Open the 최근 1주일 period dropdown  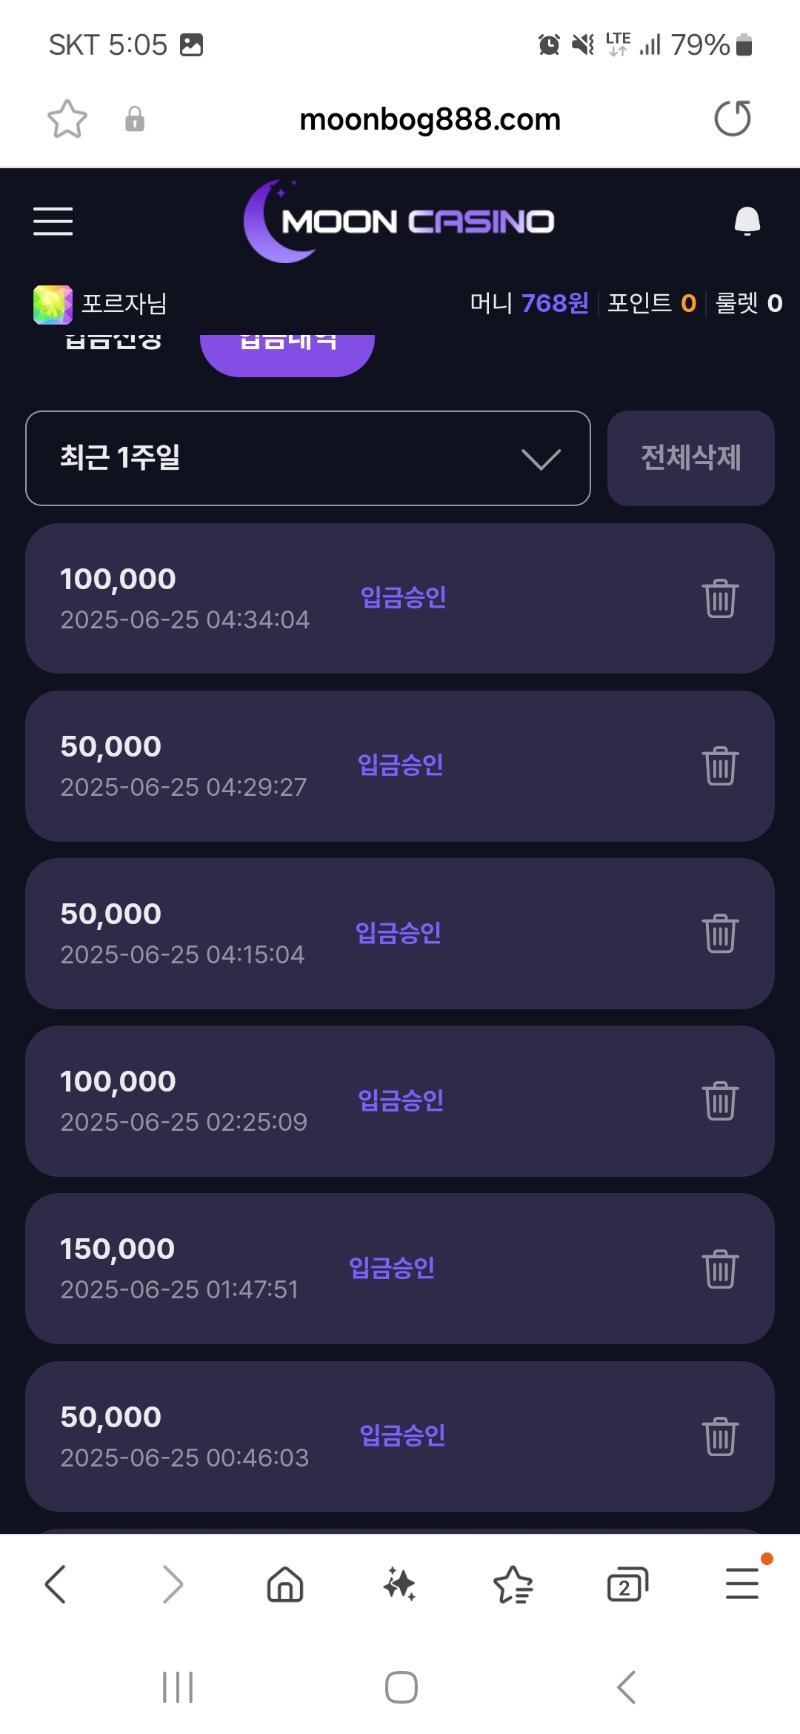click(x=308, y=458)
